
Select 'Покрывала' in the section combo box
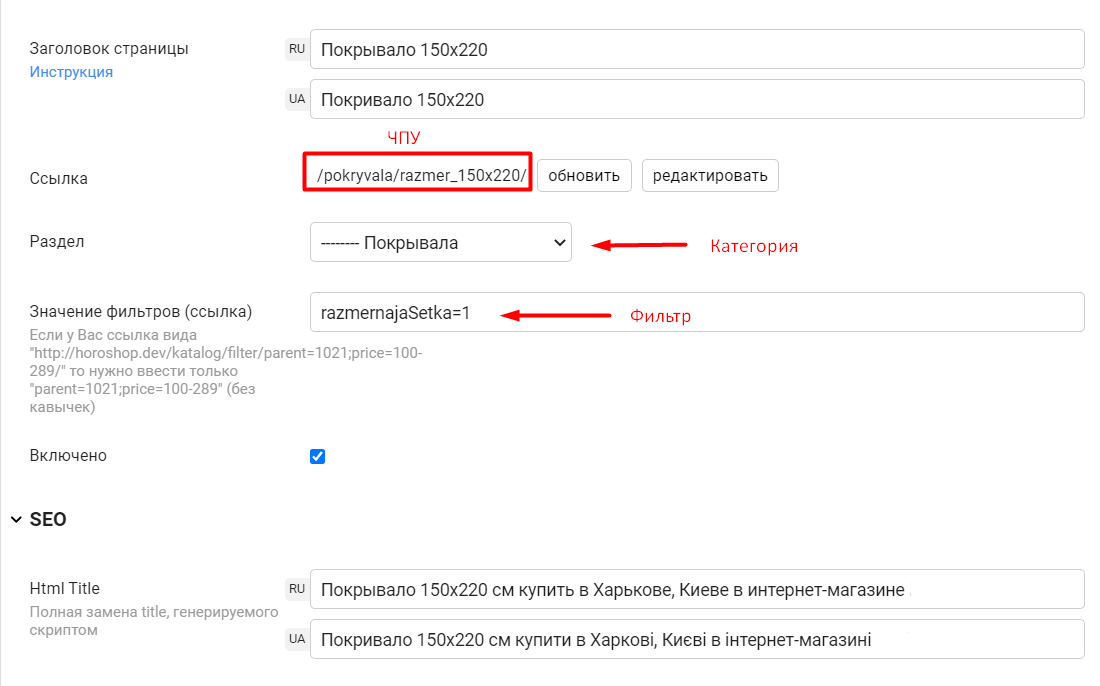coord(440,242)
